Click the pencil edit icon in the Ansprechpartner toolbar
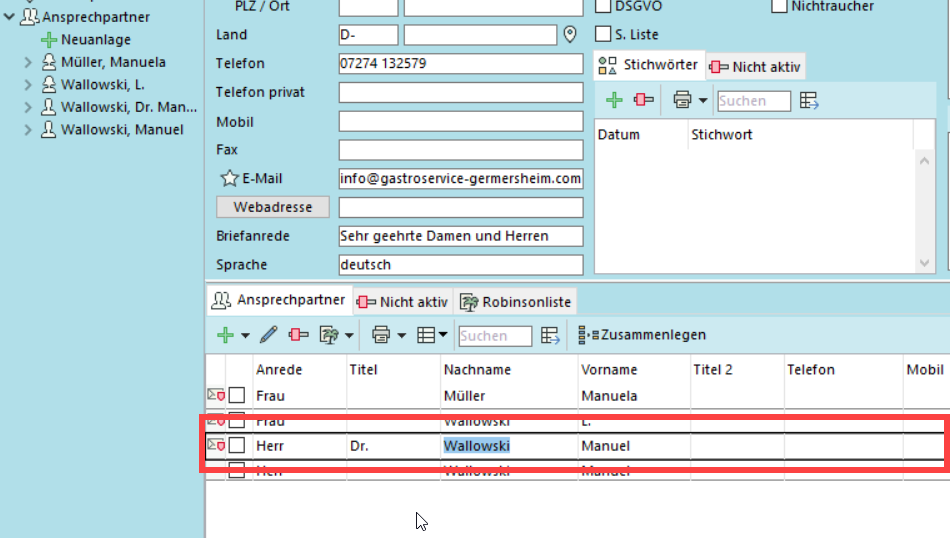950x538 pixels. tap(268, 335)
